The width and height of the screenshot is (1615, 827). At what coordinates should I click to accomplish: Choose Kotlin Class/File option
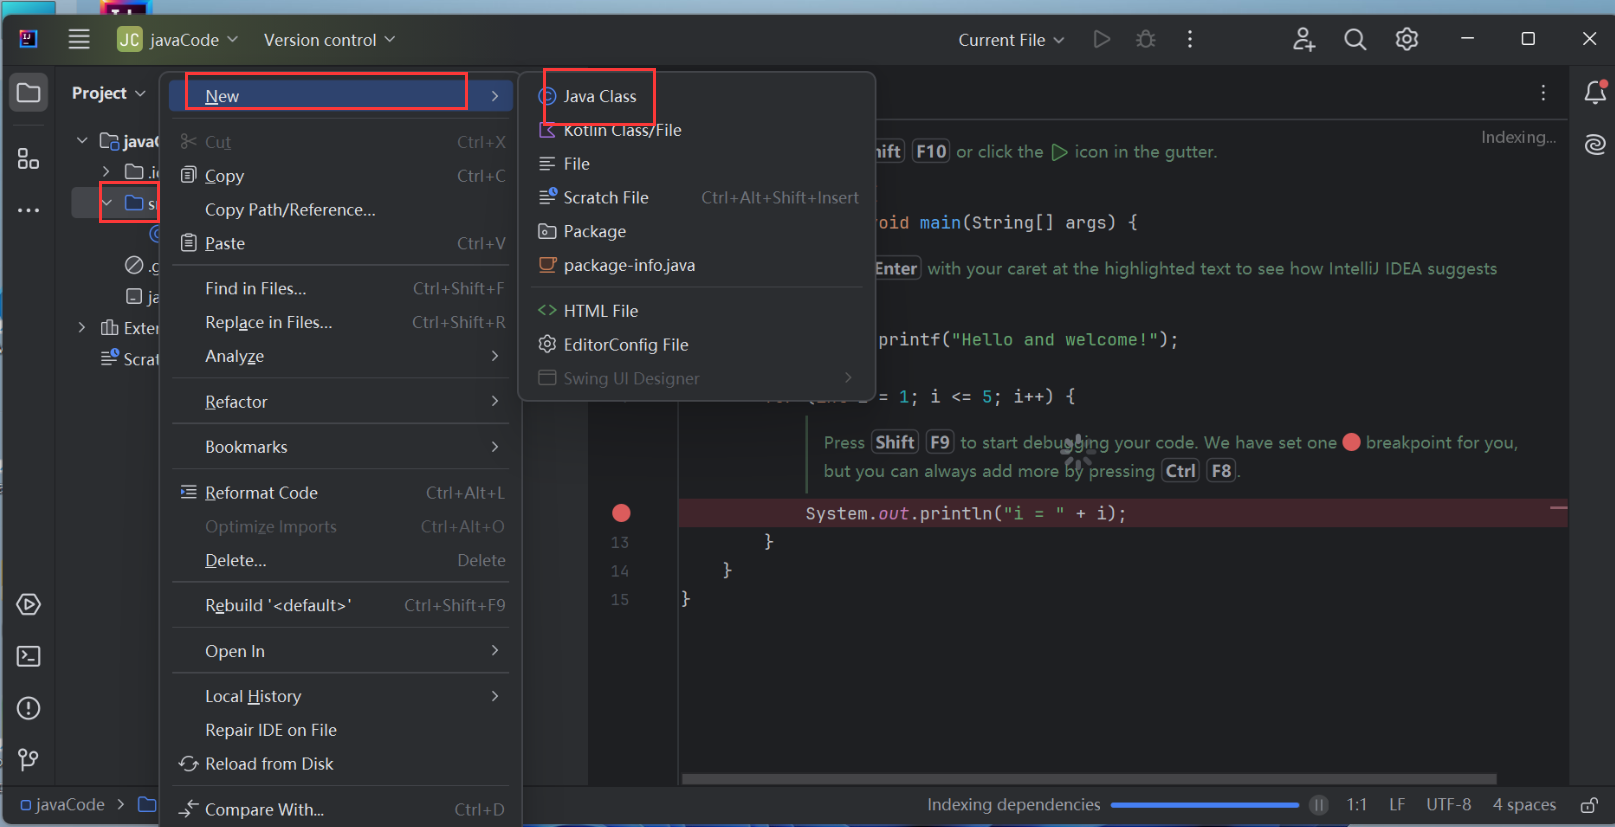pos(697,130)
